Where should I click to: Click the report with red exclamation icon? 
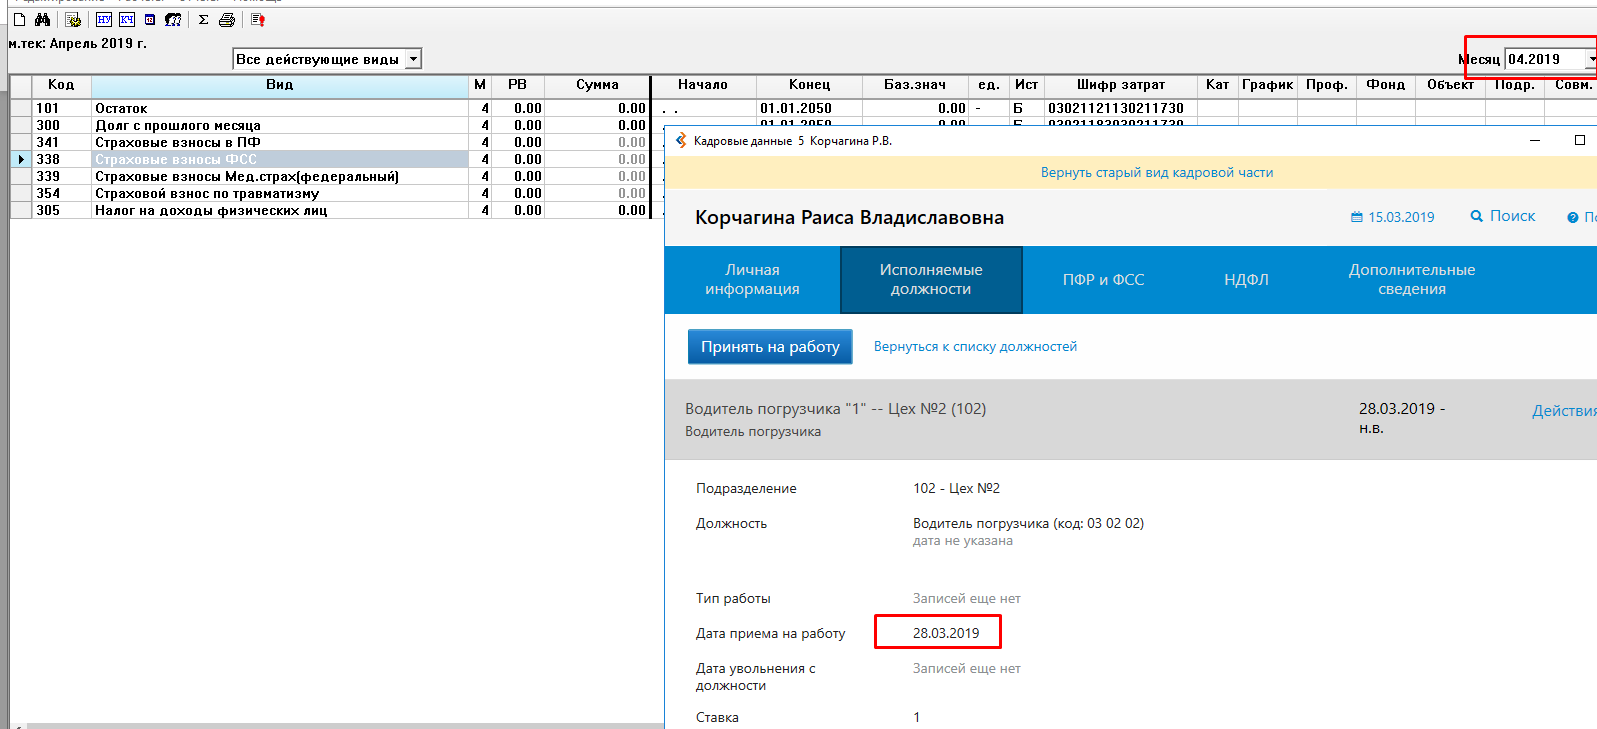coord(258,19)
